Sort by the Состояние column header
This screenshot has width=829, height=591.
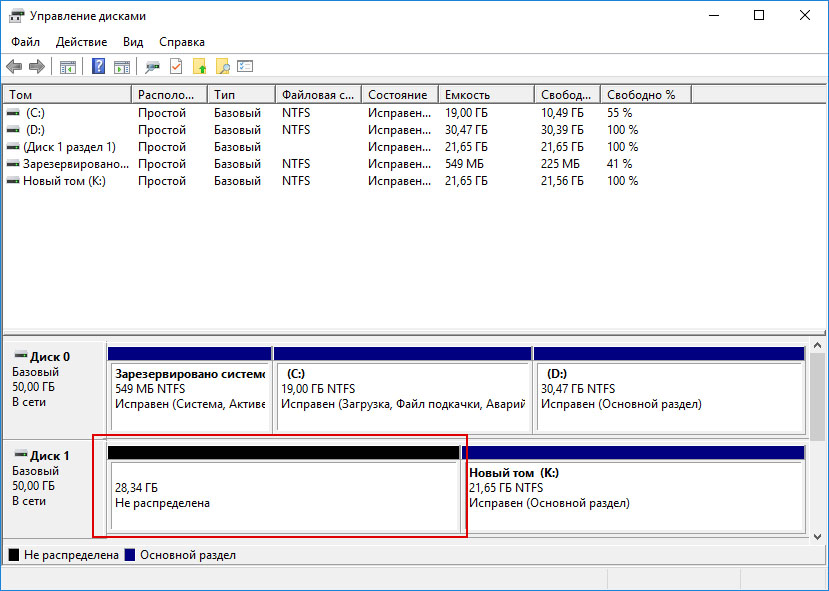[400, 95]
